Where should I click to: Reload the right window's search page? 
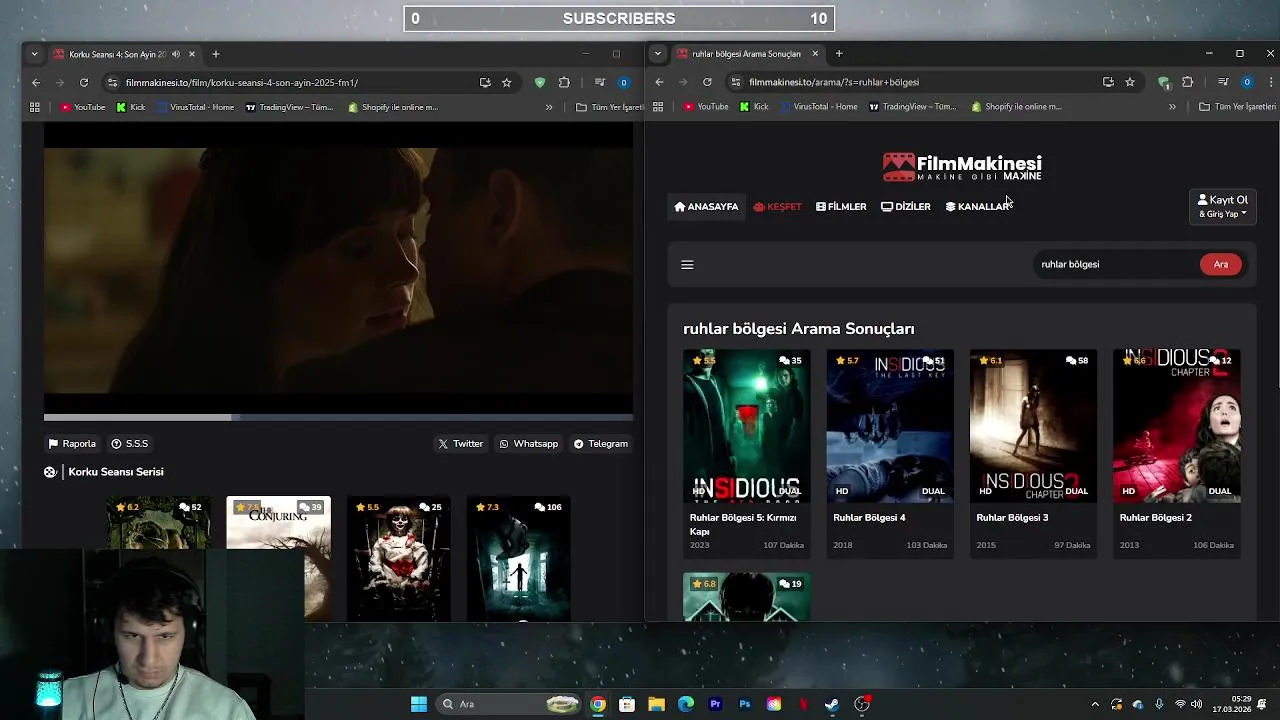707,82
